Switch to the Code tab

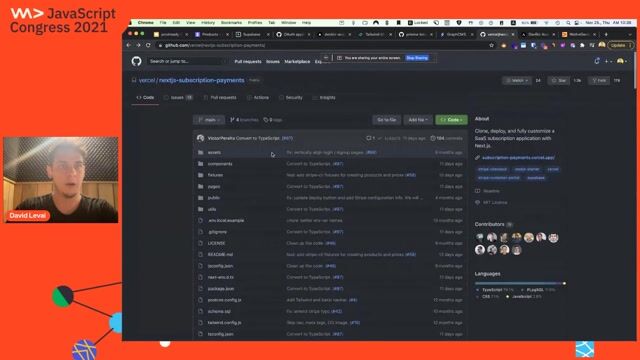click(145, 98)
